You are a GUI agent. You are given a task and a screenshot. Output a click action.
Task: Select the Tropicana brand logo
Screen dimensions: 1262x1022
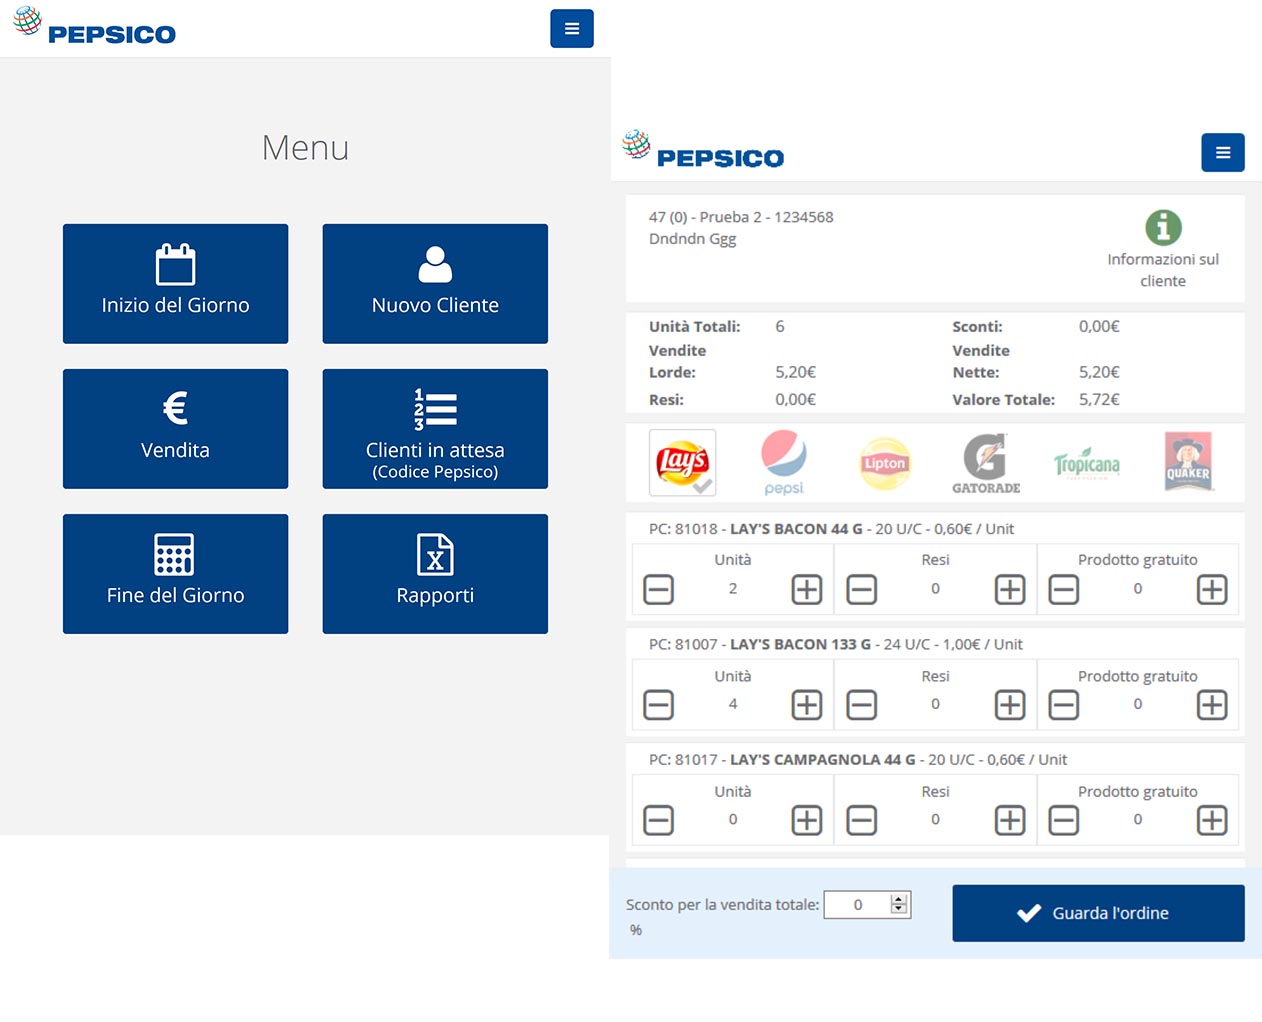[1087, 464]
